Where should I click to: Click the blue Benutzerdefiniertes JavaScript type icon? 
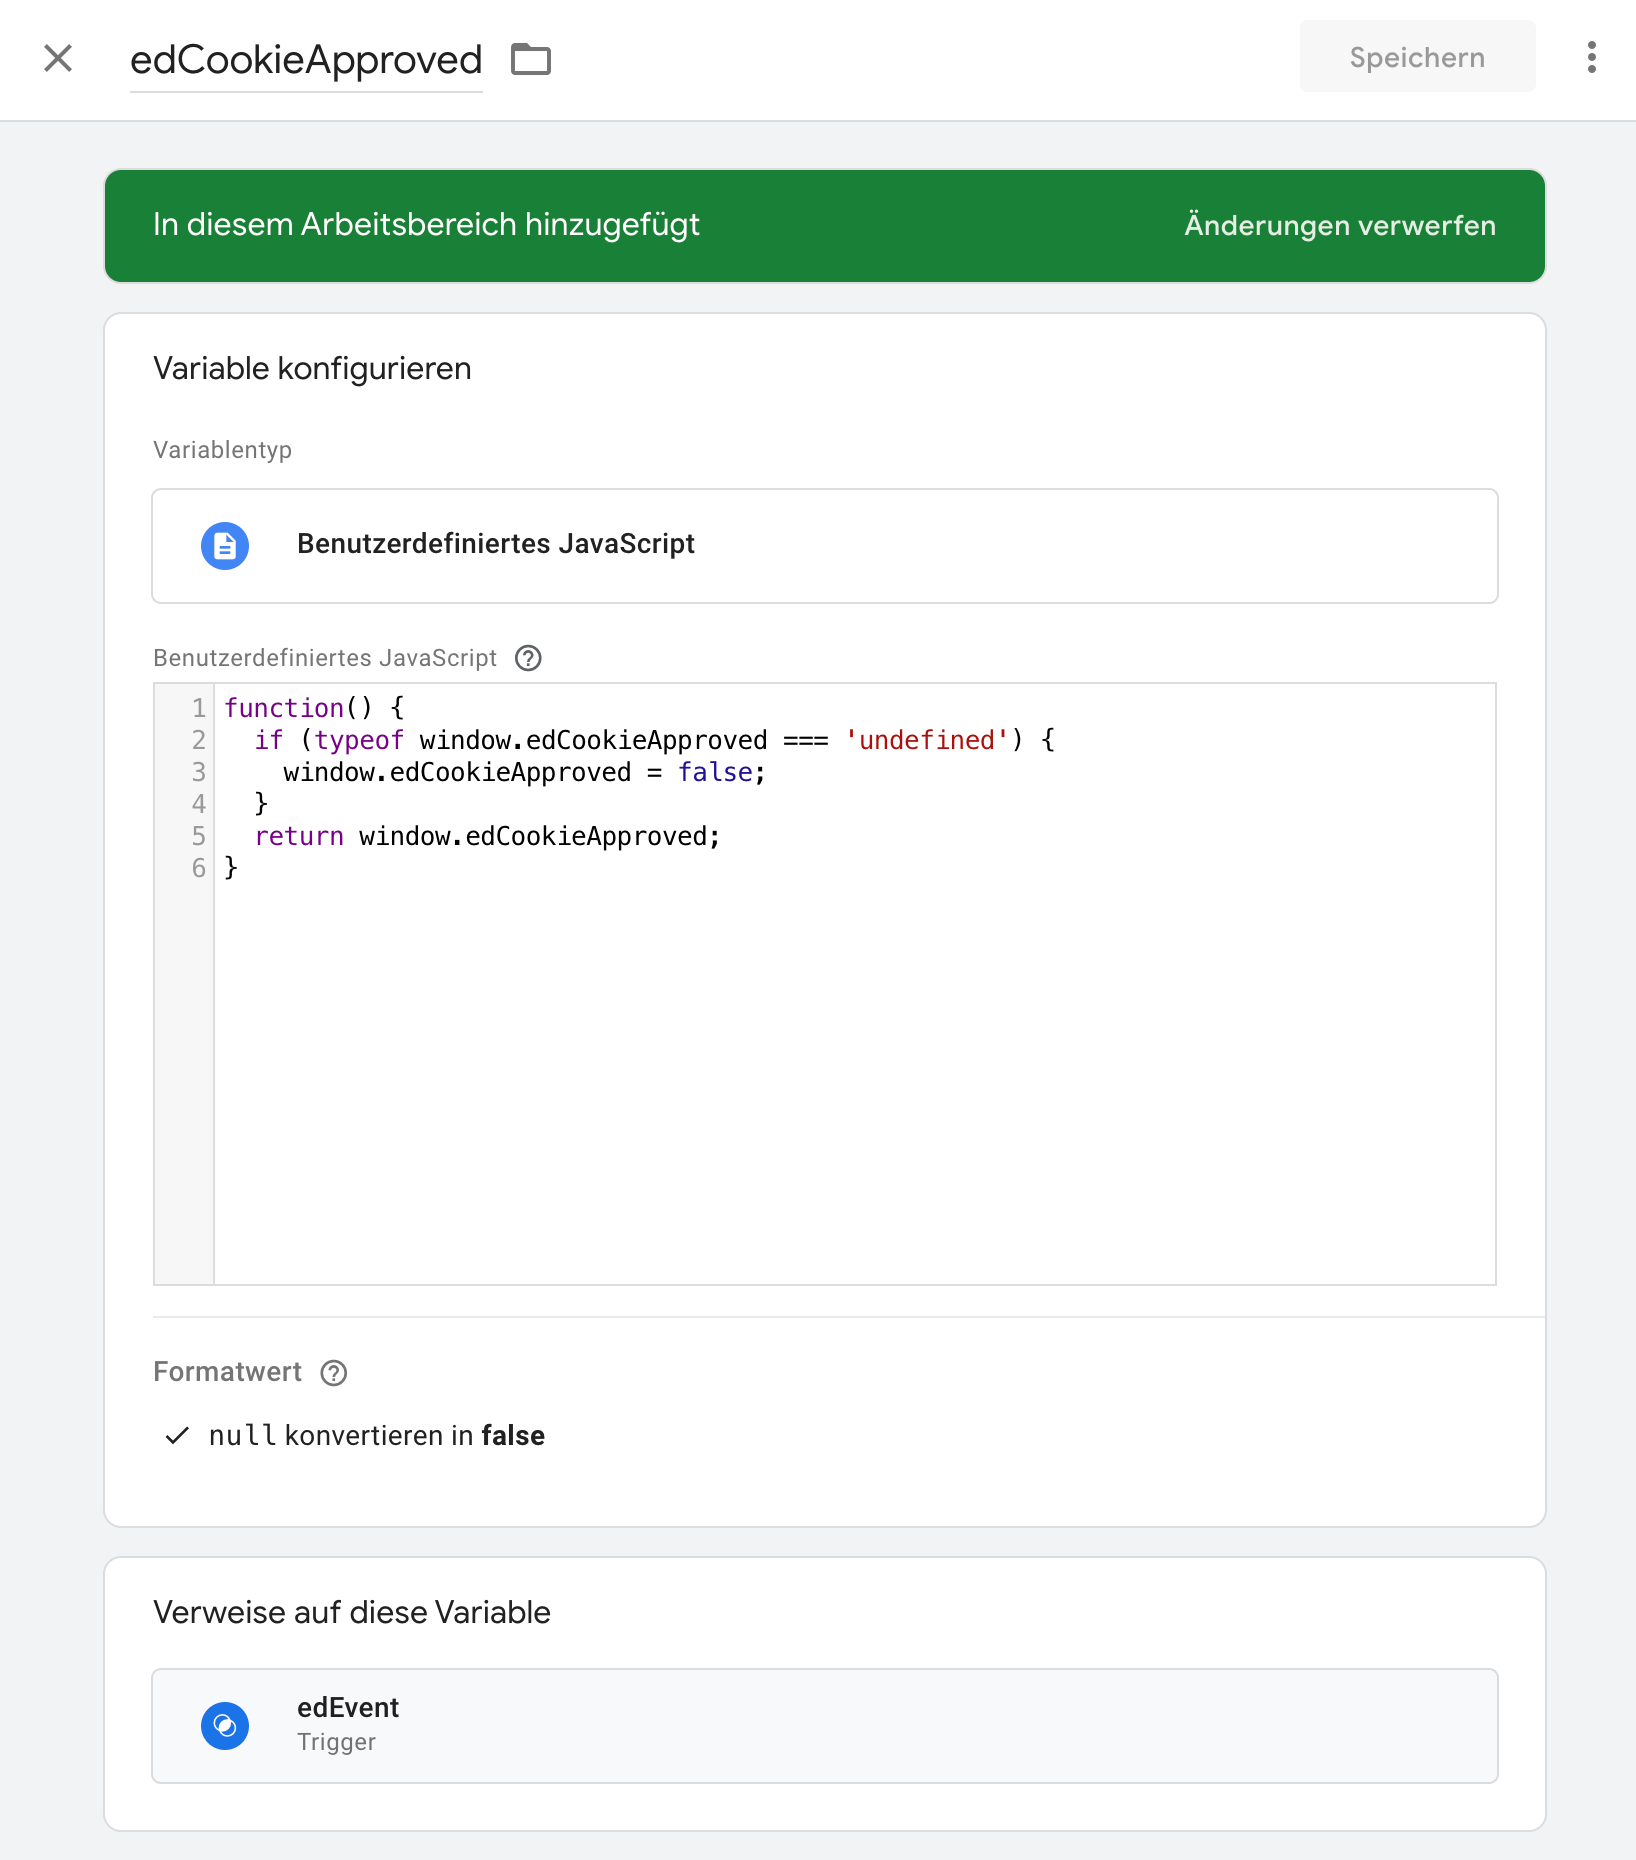click(225, 546)
